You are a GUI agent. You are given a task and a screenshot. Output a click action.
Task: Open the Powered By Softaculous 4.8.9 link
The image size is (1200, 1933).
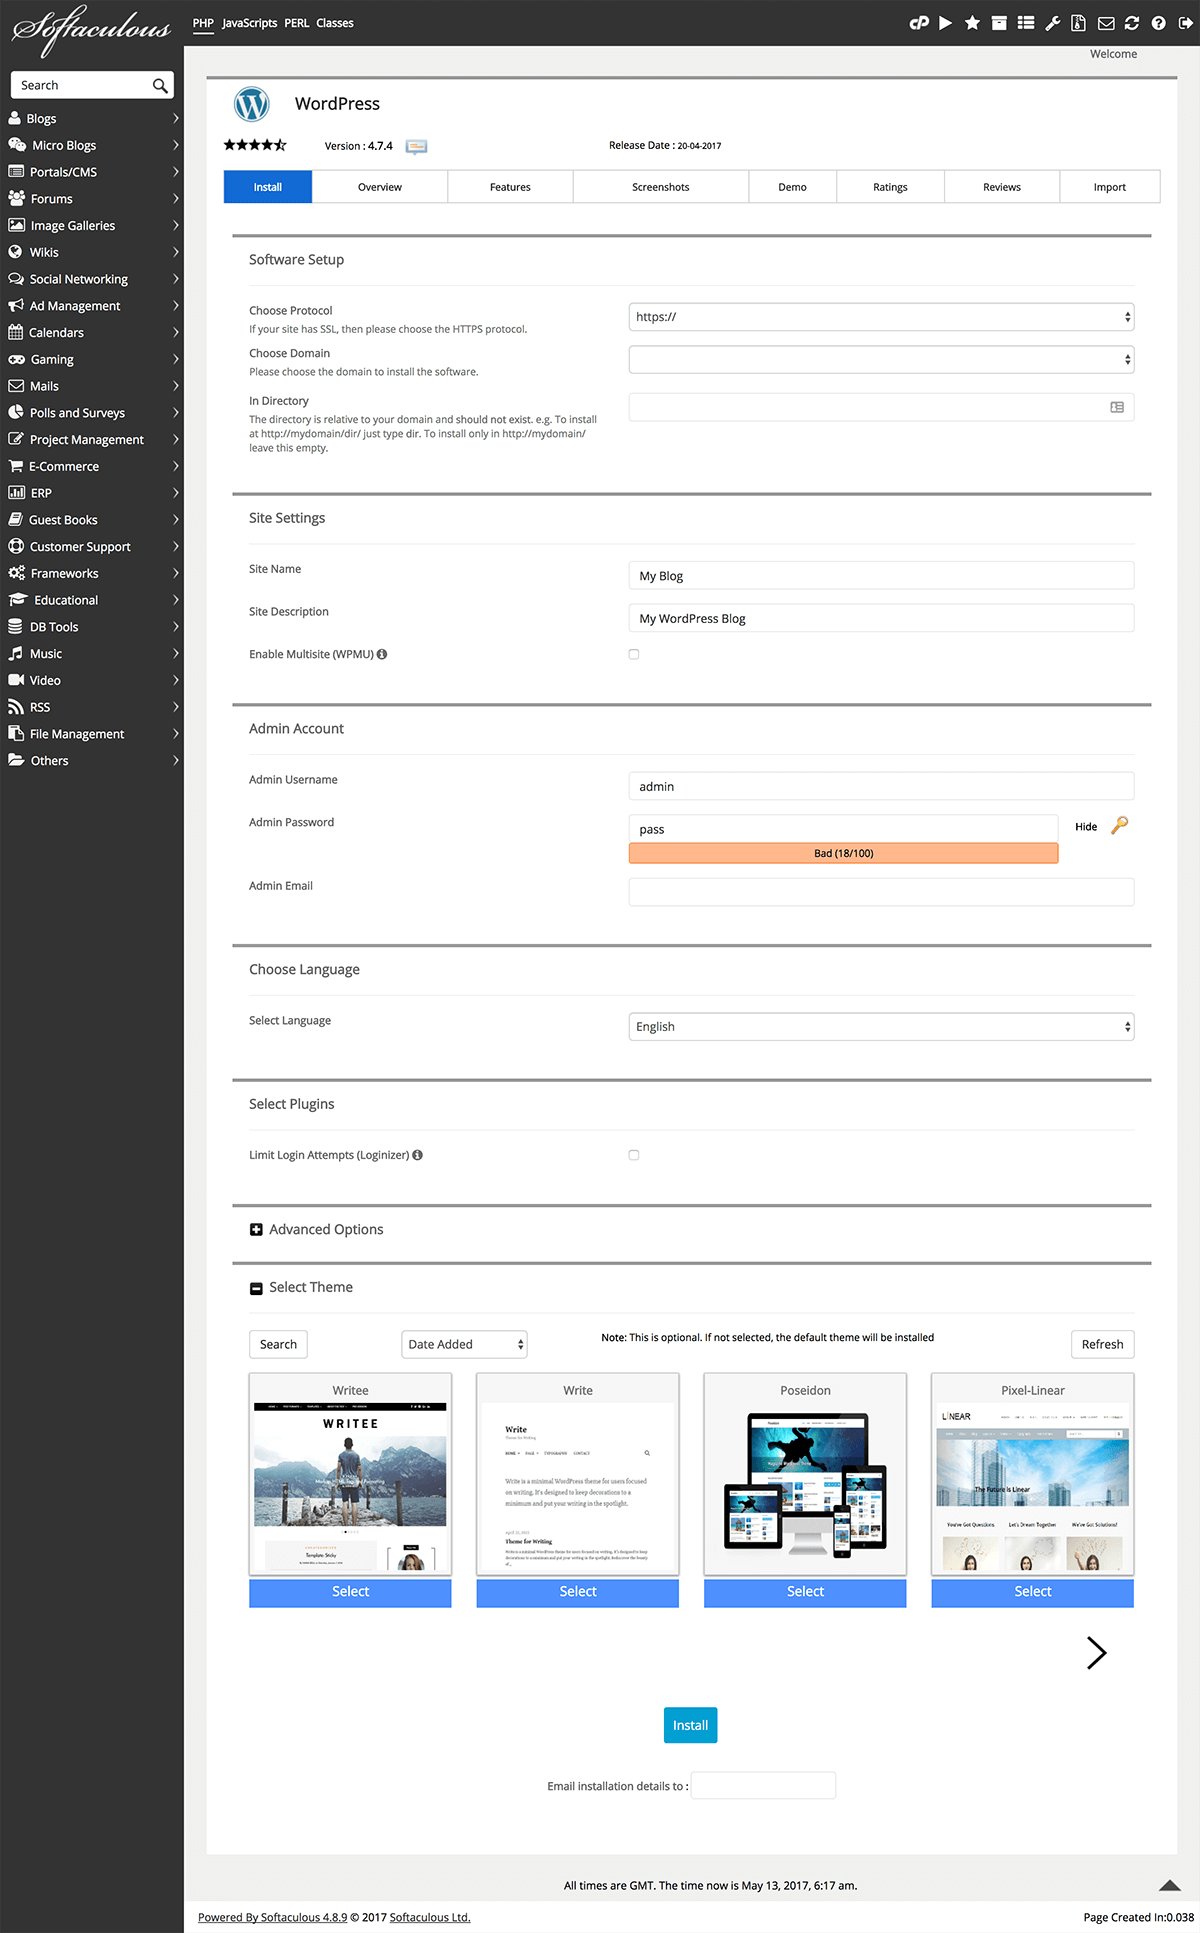272,1917
